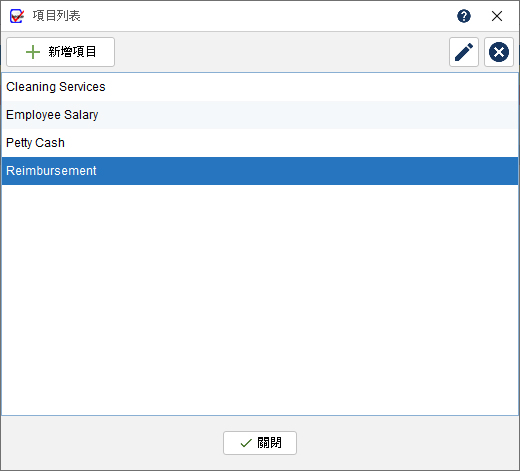Click the 項目列表 window title text
The width and height of the screenshot is (520, 471).
[x=56, y=16]
